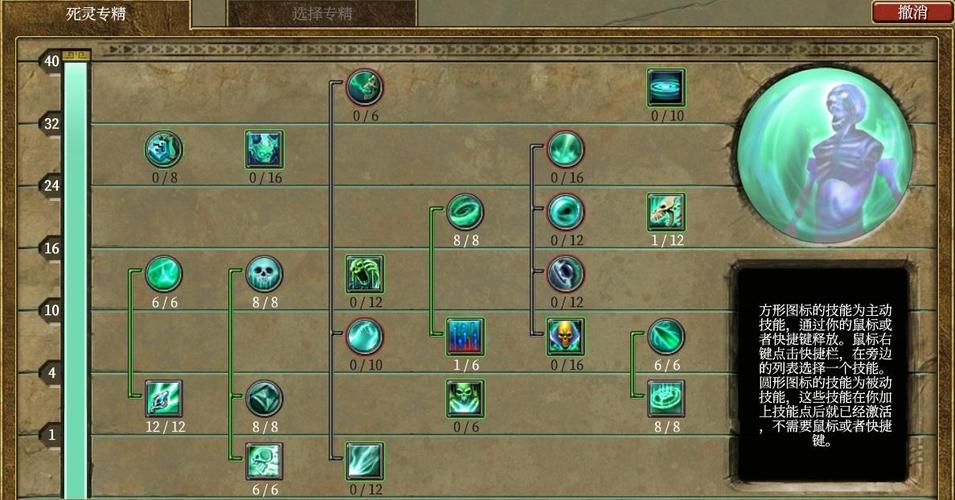Switch to the 选择专精 tab
This screenshot has height=500, width=955.
tap(322, 13)
